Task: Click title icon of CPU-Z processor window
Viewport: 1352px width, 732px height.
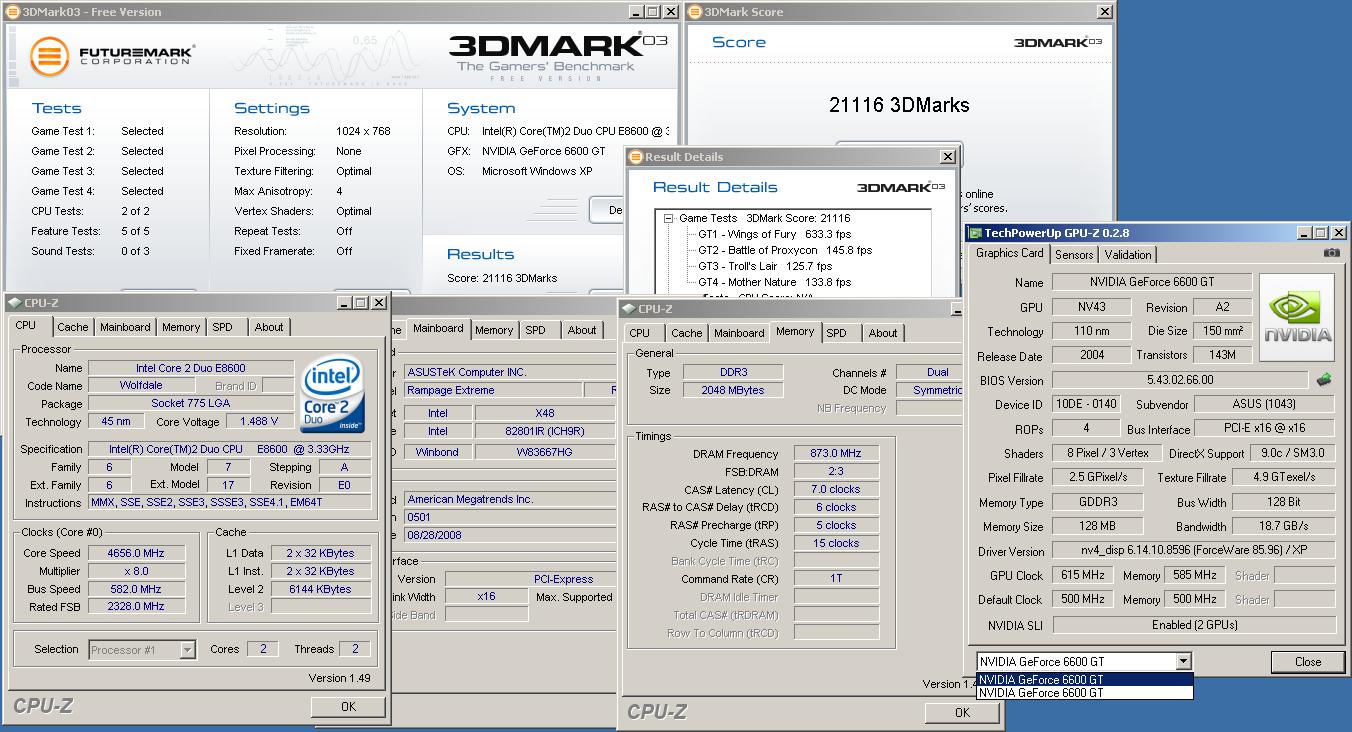Action: [14, 303]
